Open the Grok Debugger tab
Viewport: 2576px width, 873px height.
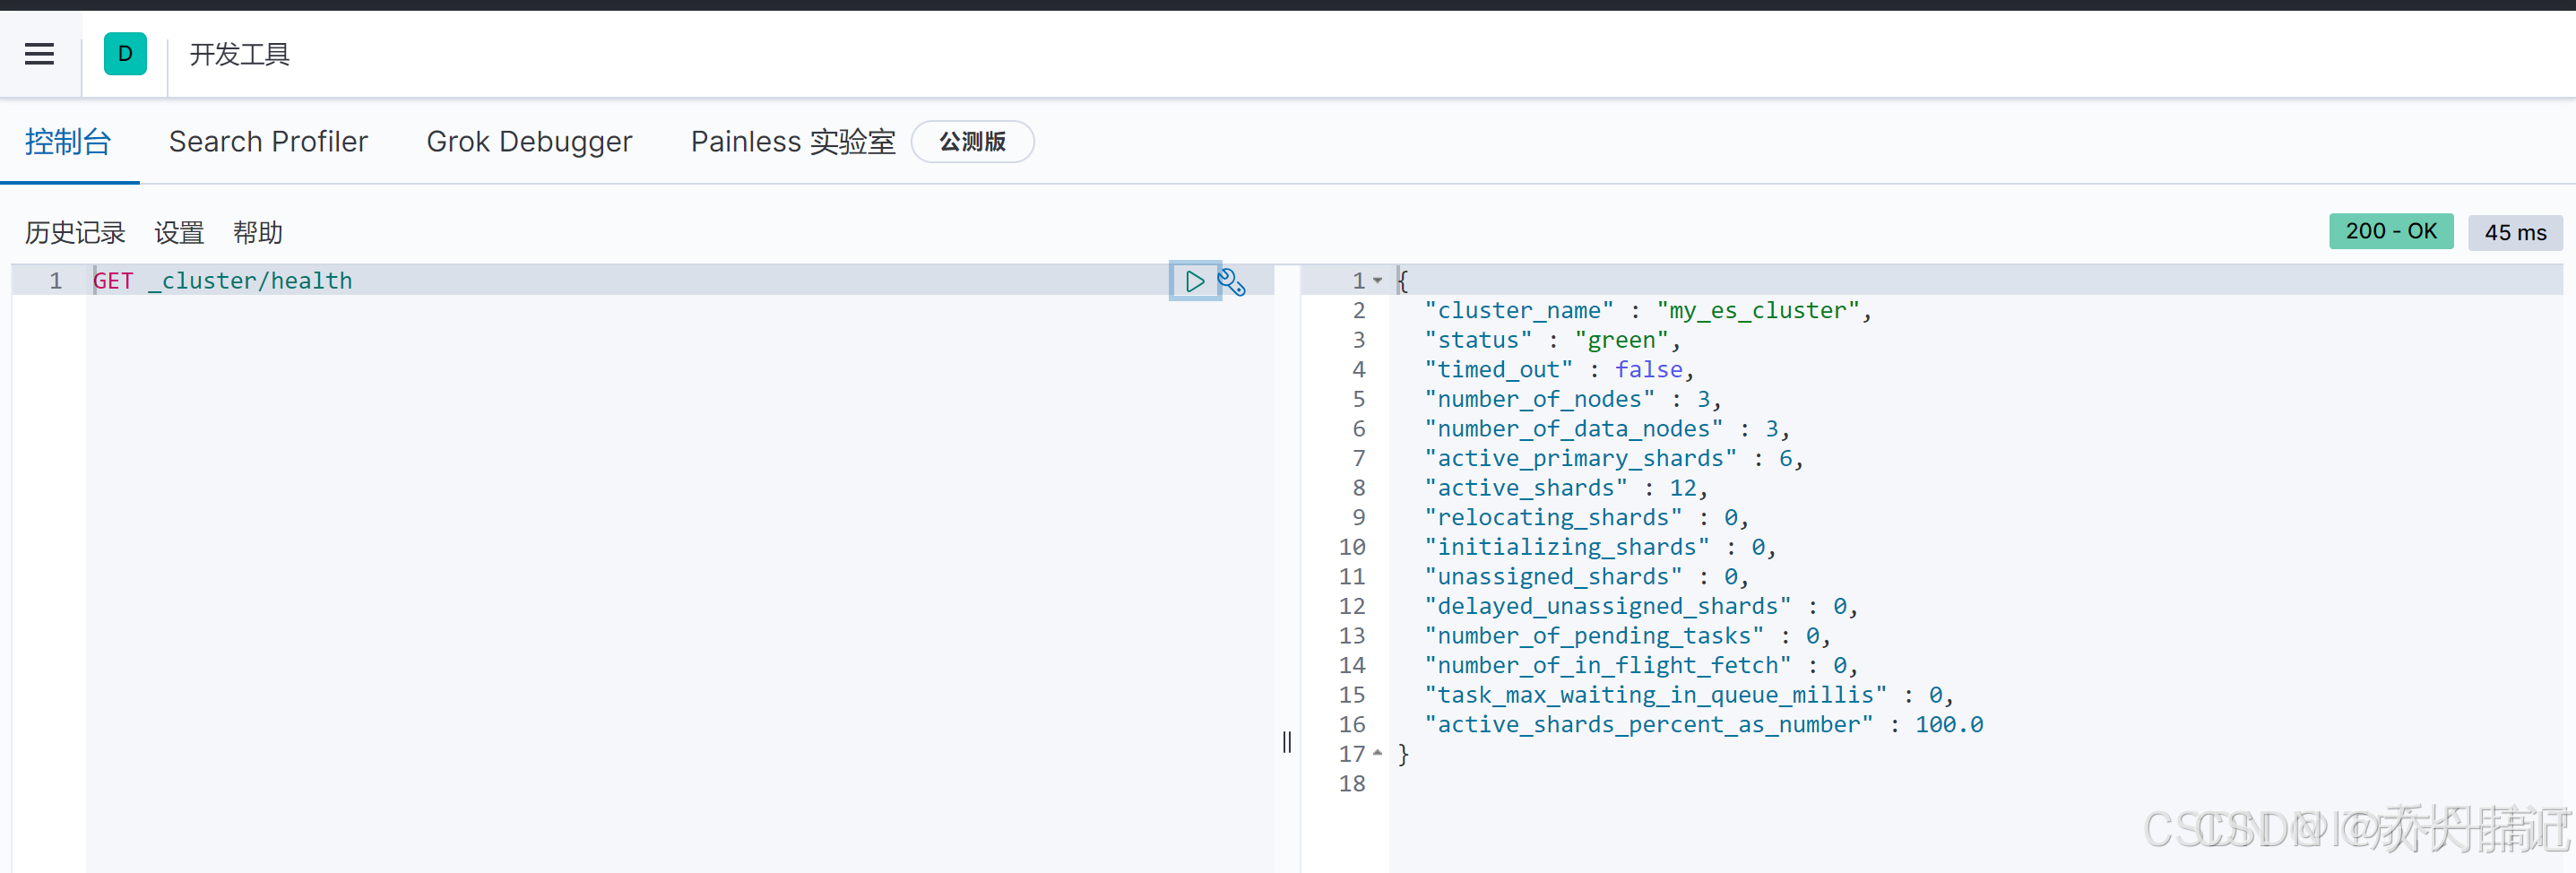coord(529,142)
